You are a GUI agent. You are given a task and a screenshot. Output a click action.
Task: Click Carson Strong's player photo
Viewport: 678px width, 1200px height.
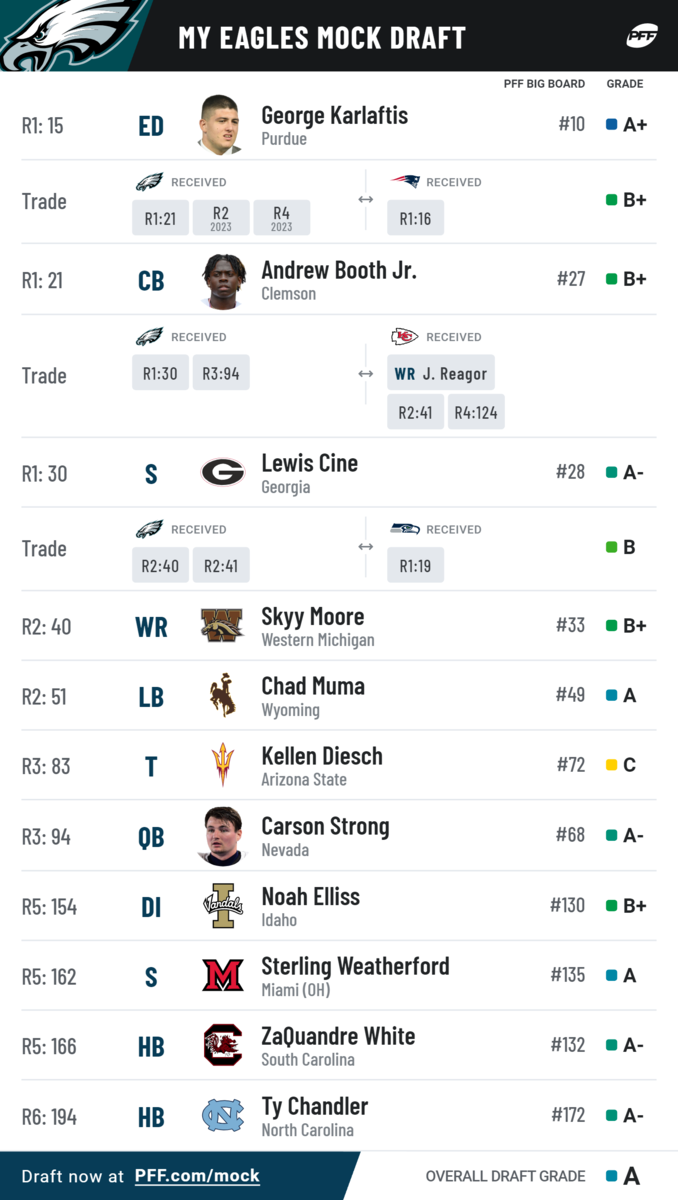click(x=222, y=836)
